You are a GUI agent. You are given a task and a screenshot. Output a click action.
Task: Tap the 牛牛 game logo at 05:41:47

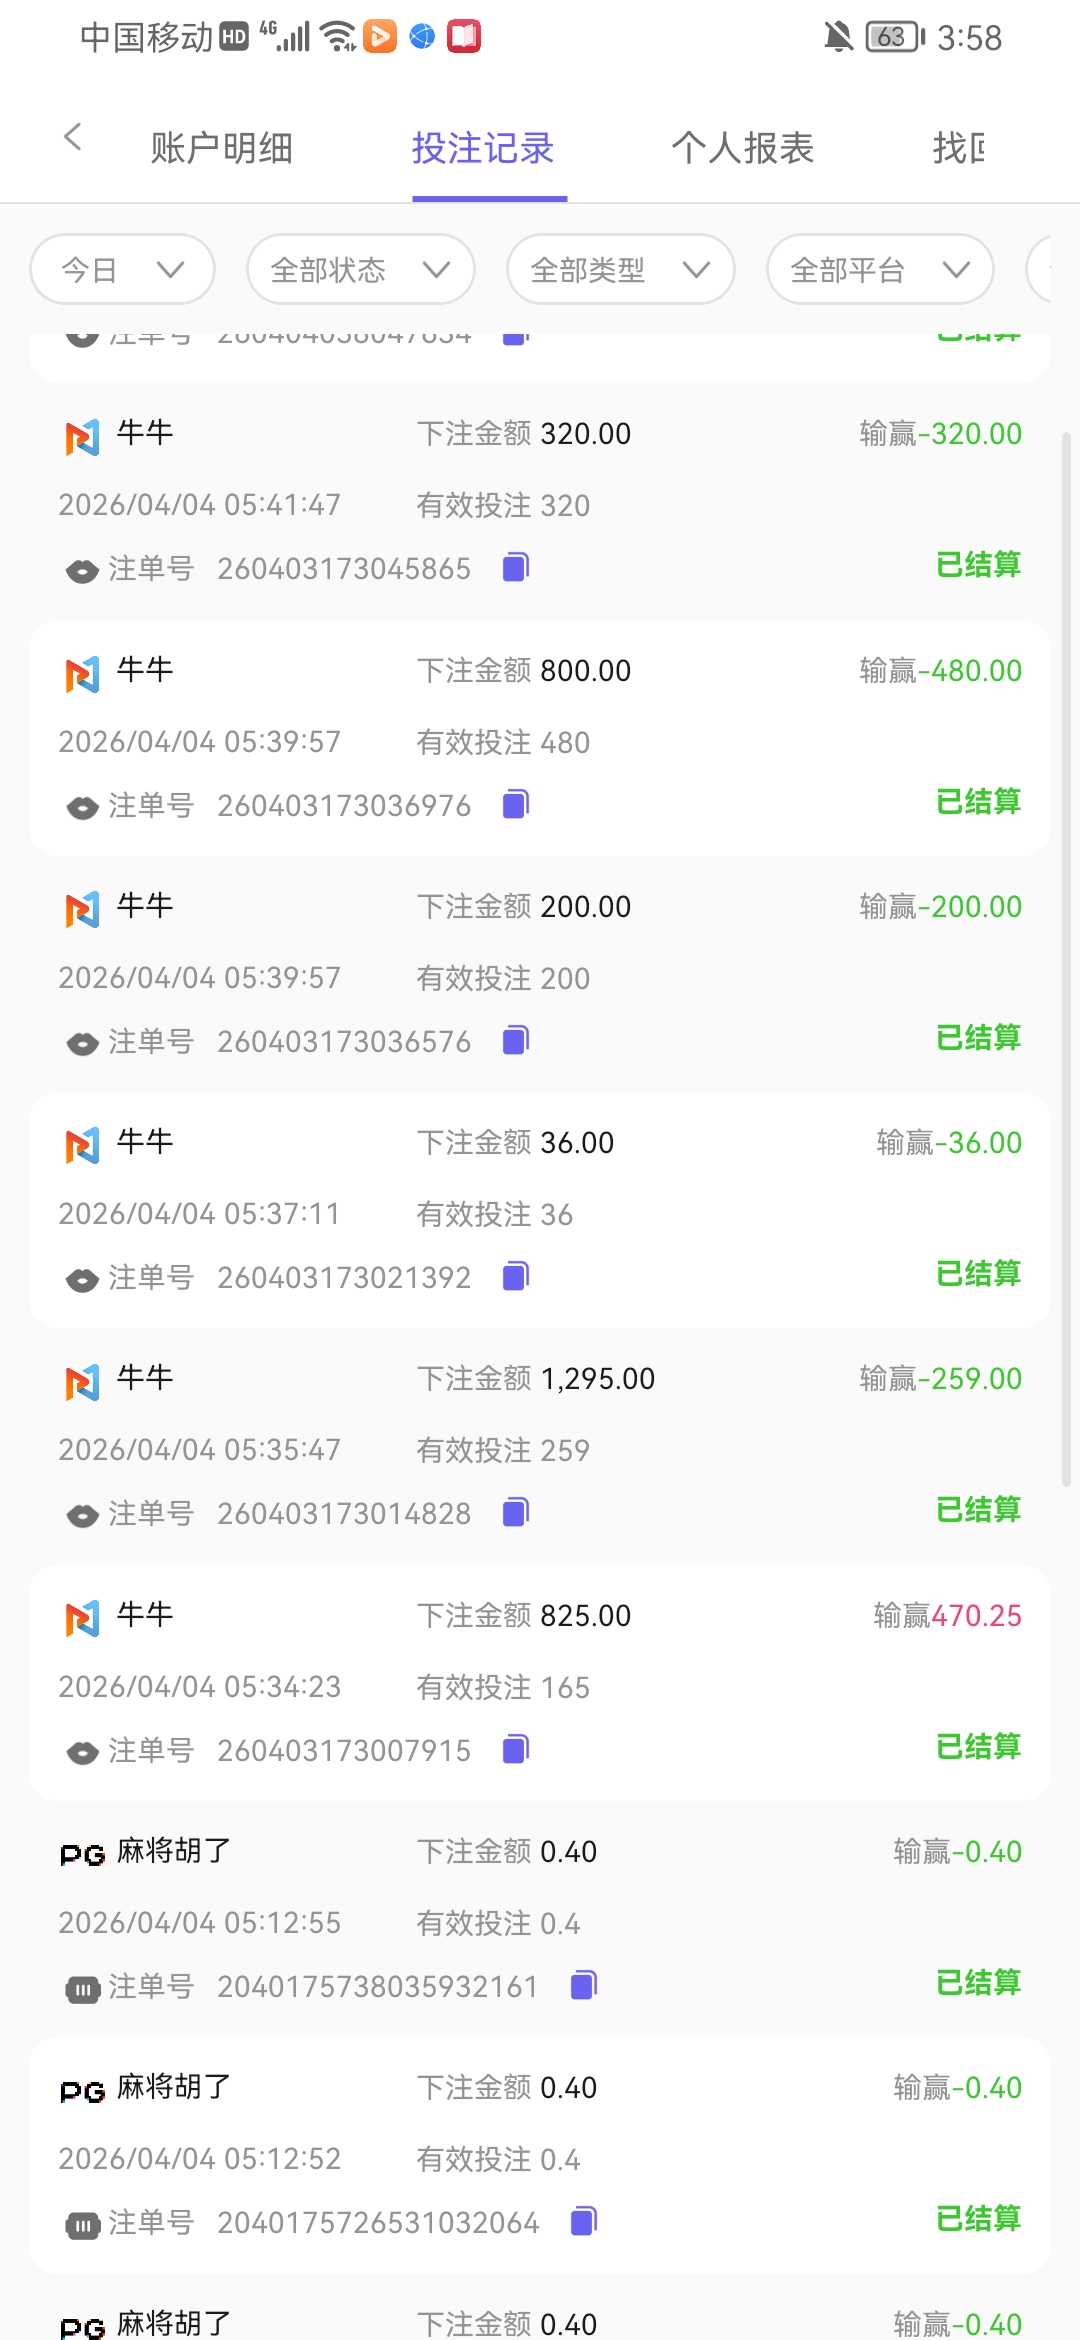(82, 437)
